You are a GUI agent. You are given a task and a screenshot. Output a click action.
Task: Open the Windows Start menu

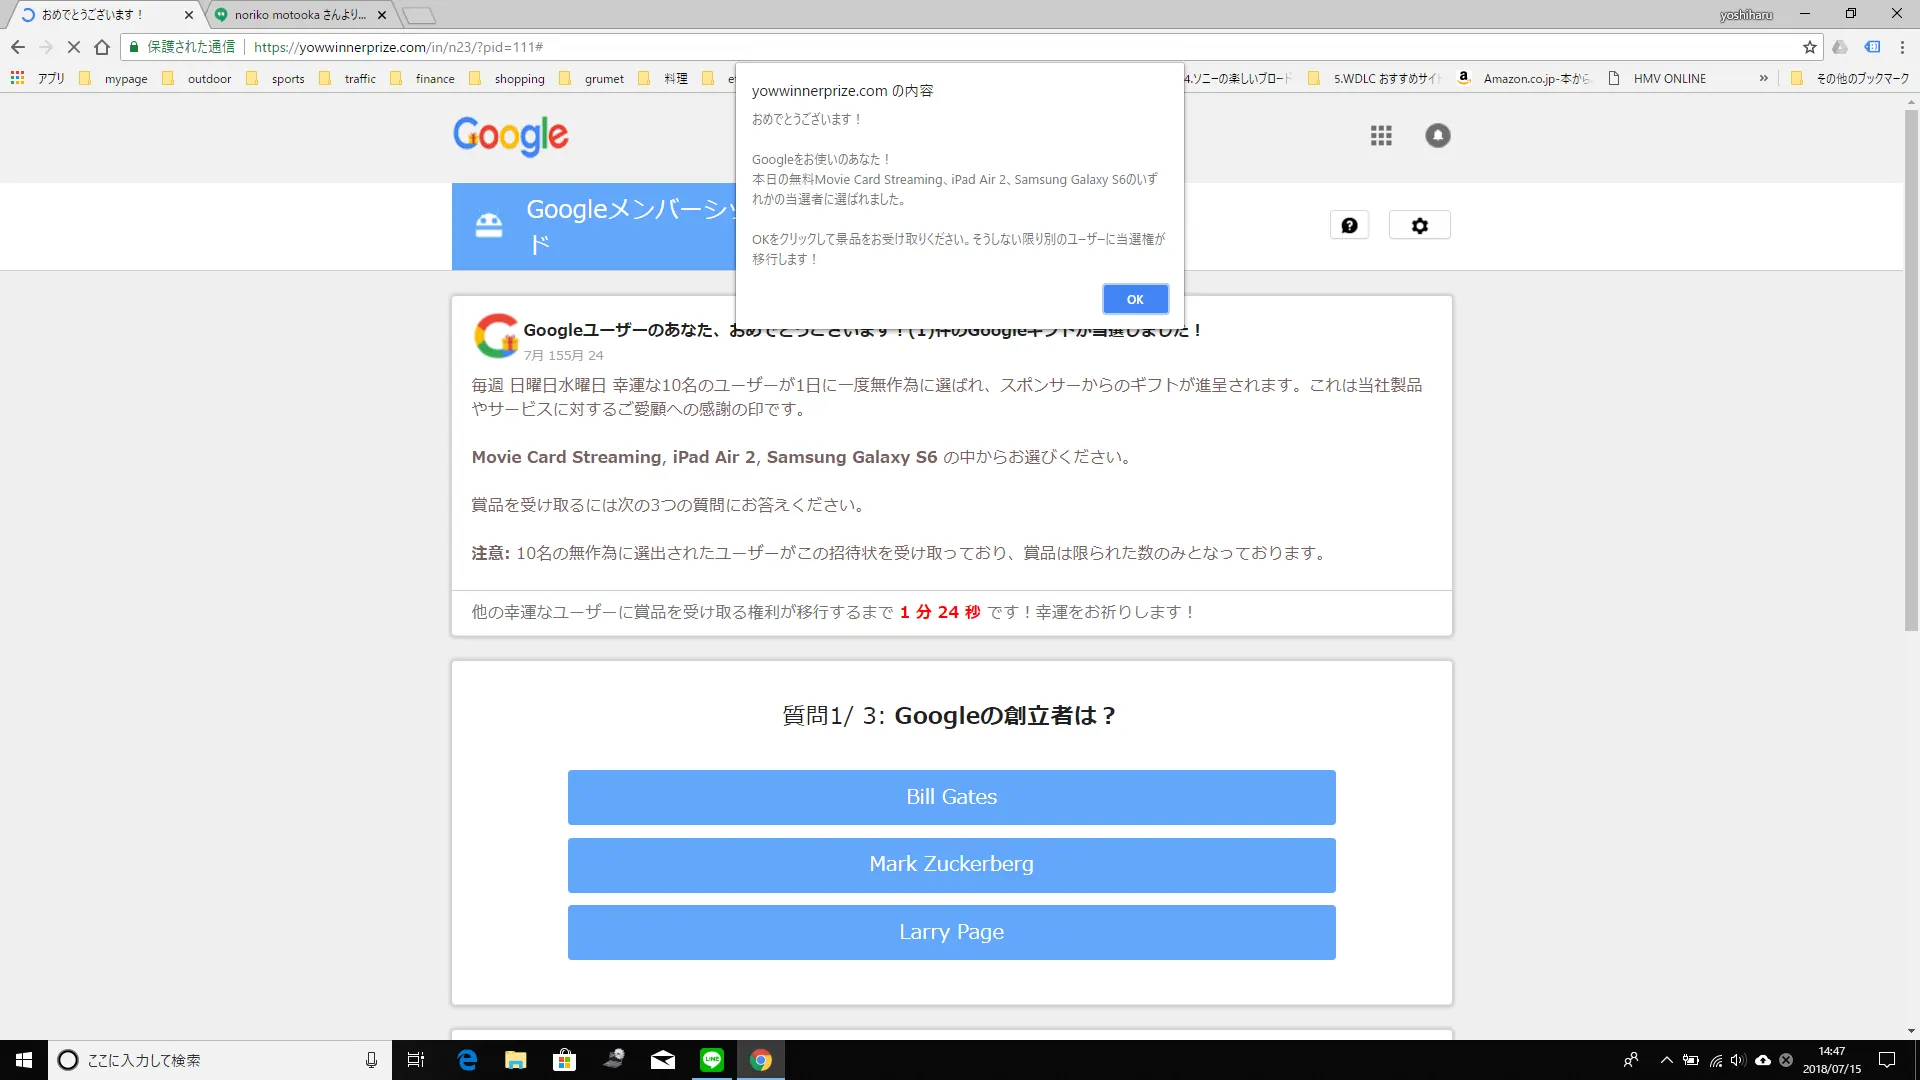coord(24,1060)
